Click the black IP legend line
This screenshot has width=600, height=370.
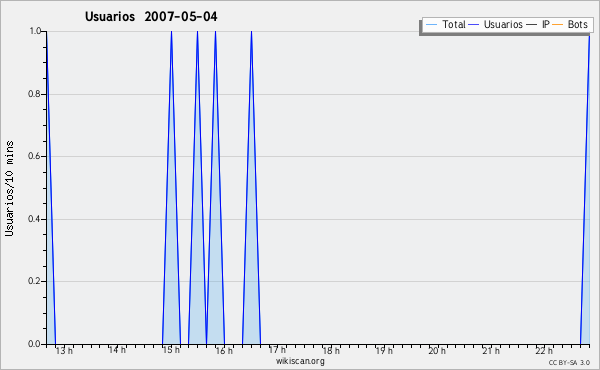(x=532, y=25)
